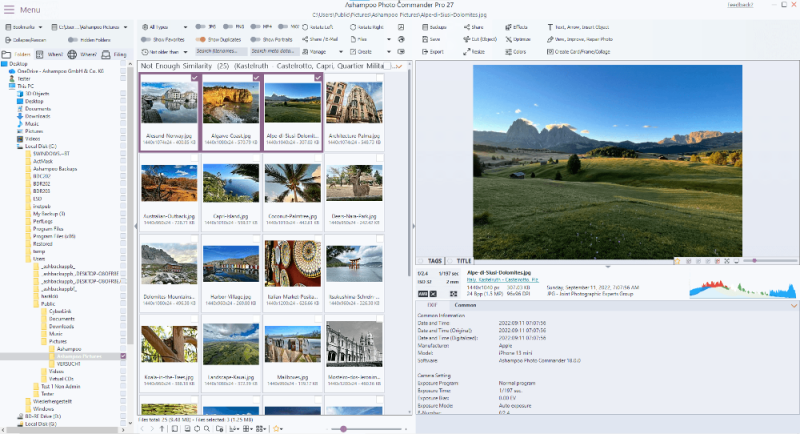Uncheck the Alesund Norway.jpg thumbnail checkbox

(194, 78)
